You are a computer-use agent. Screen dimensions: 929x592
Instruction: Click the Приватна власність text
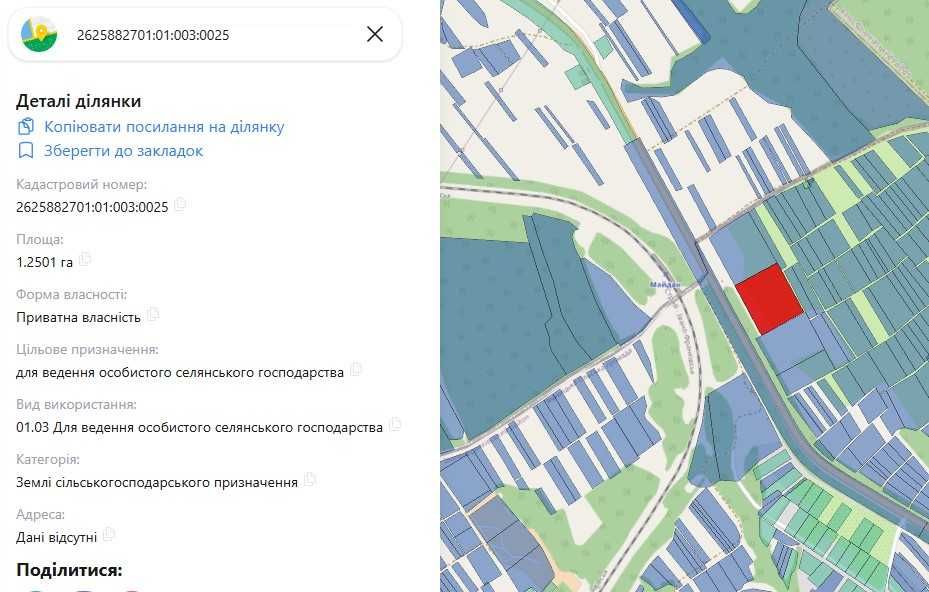[78, 317]
